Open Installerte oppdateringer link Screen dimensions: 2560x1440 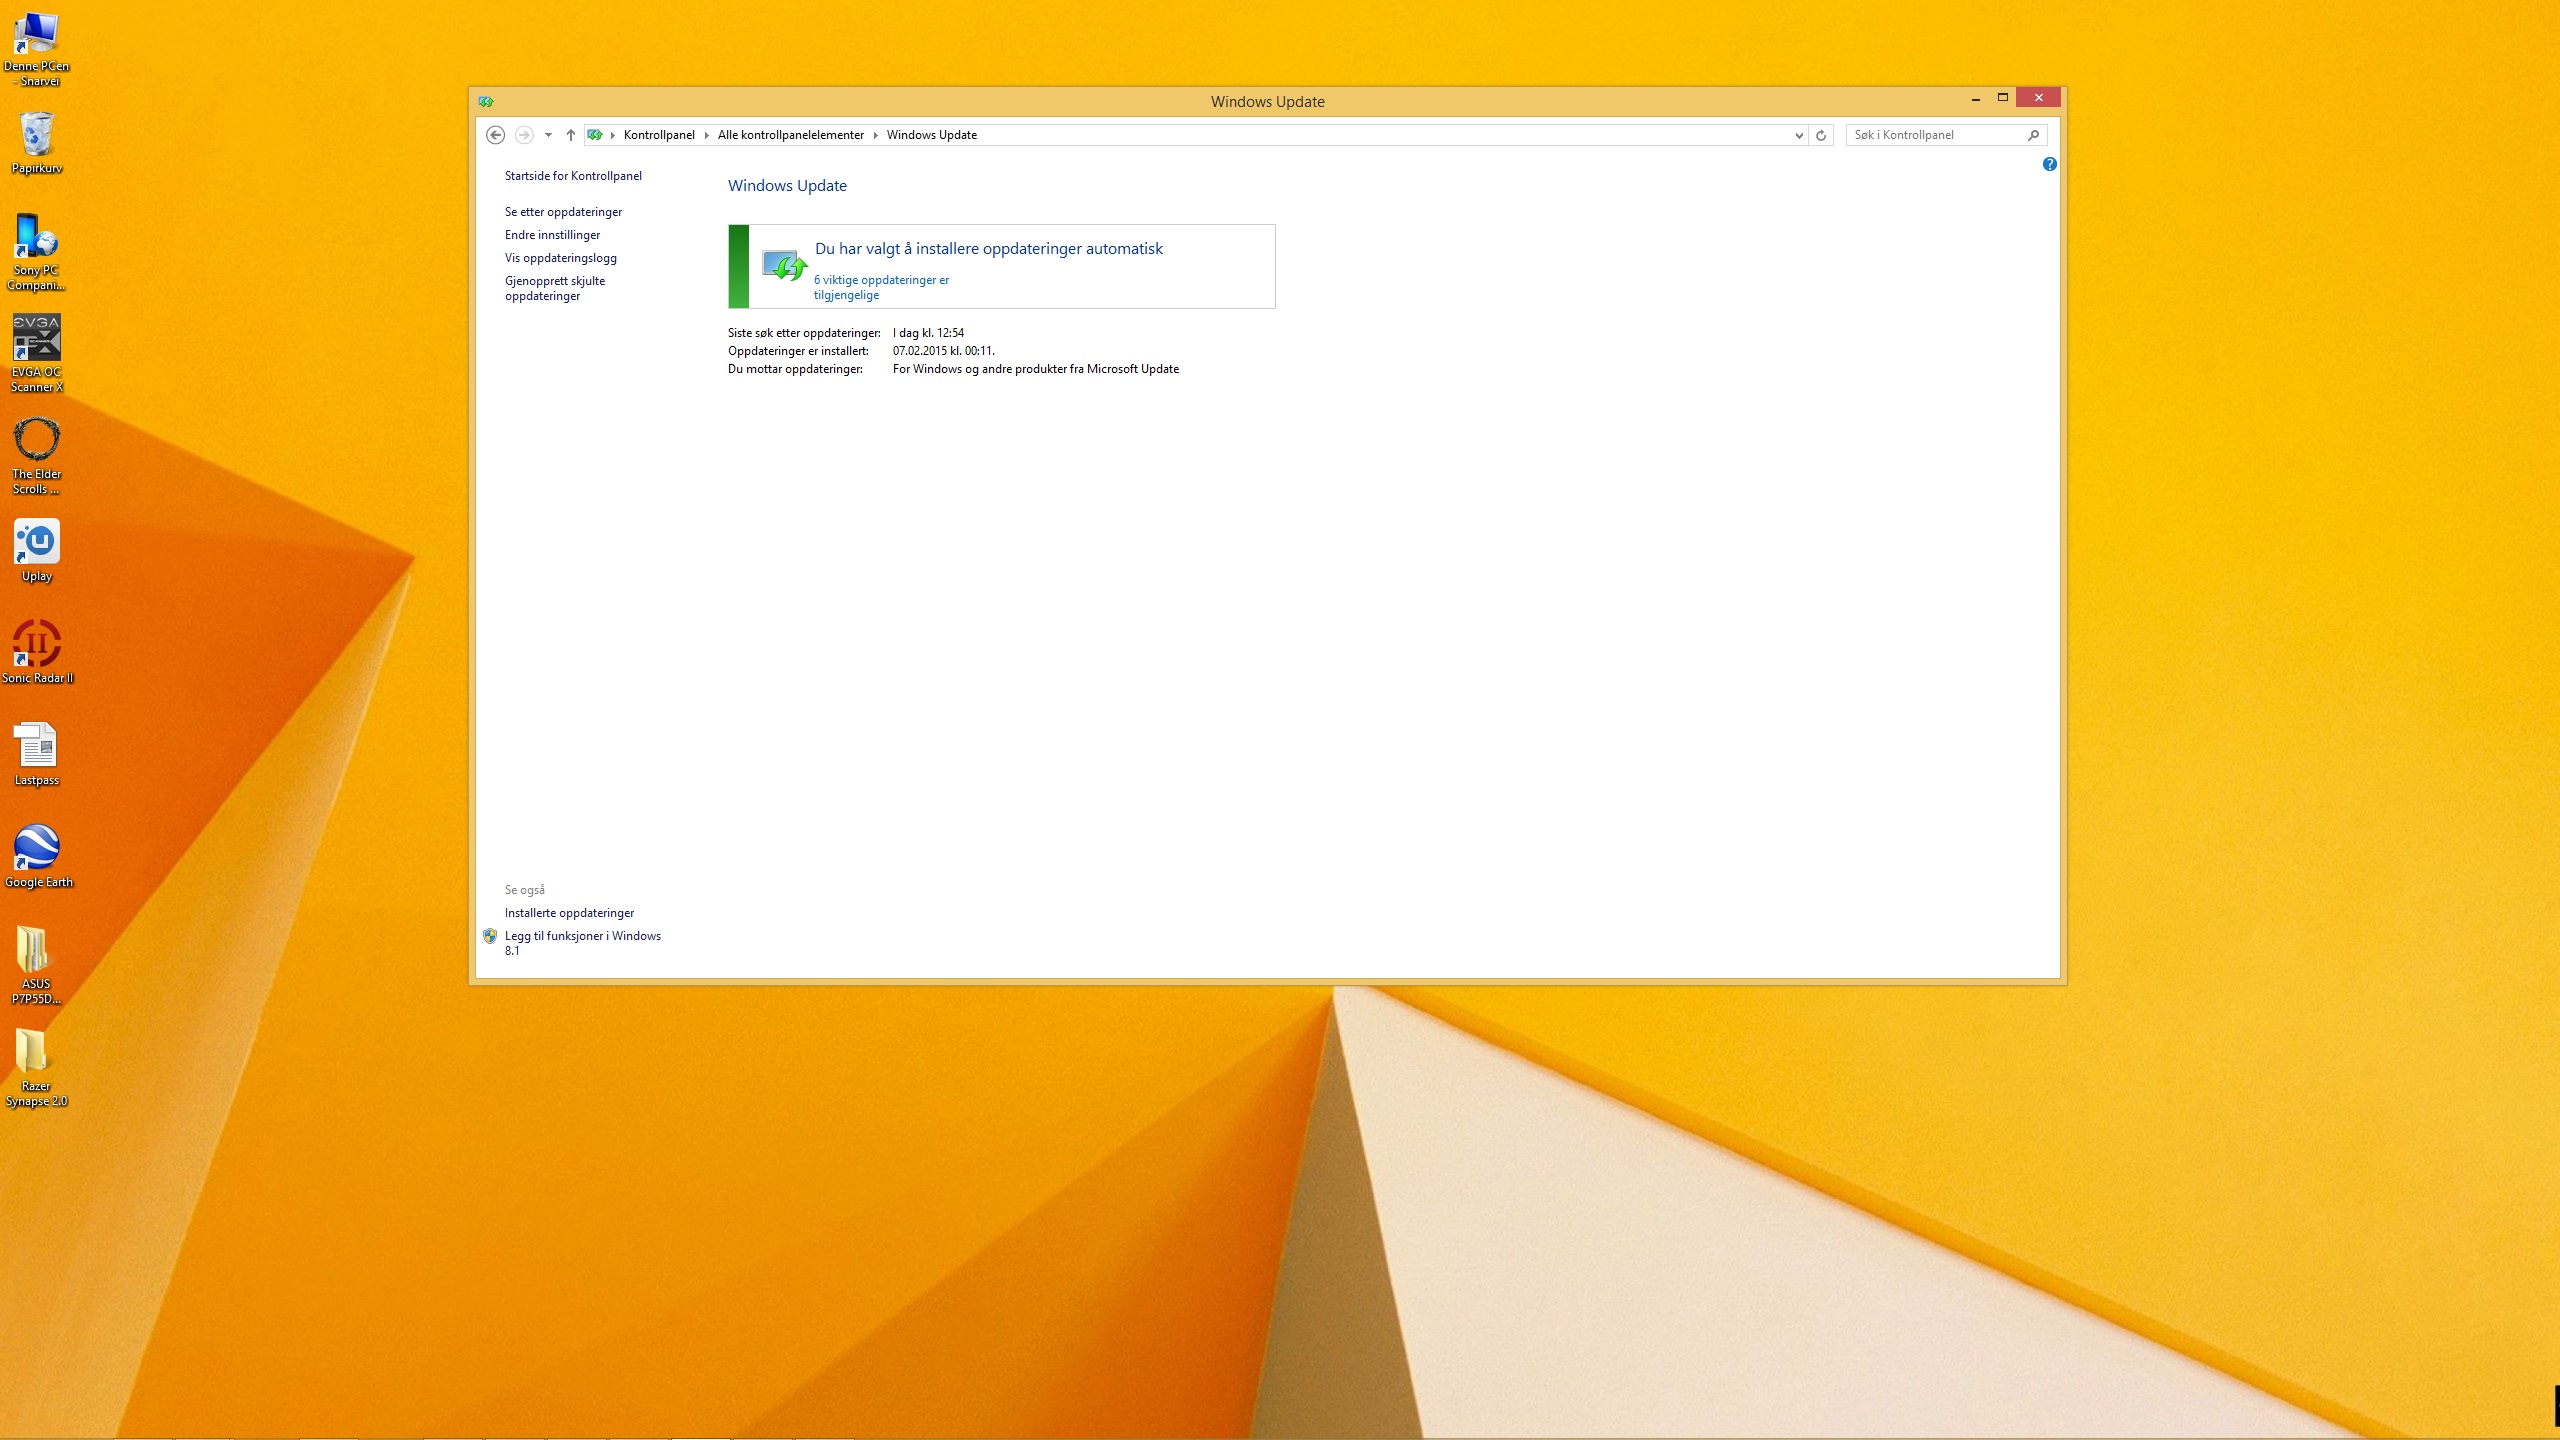coord(569,913)
